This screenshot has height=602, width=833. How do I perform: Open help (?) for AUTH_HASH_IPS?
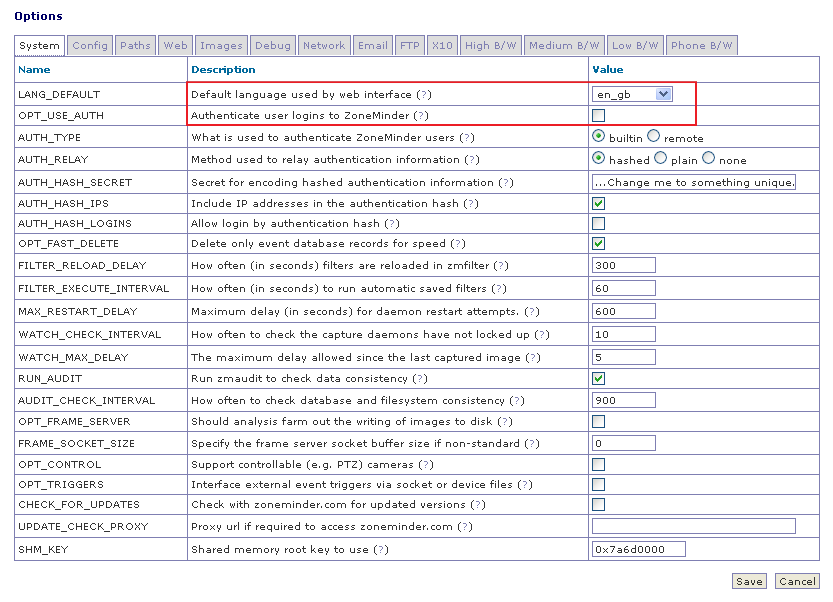coord(471,204)
